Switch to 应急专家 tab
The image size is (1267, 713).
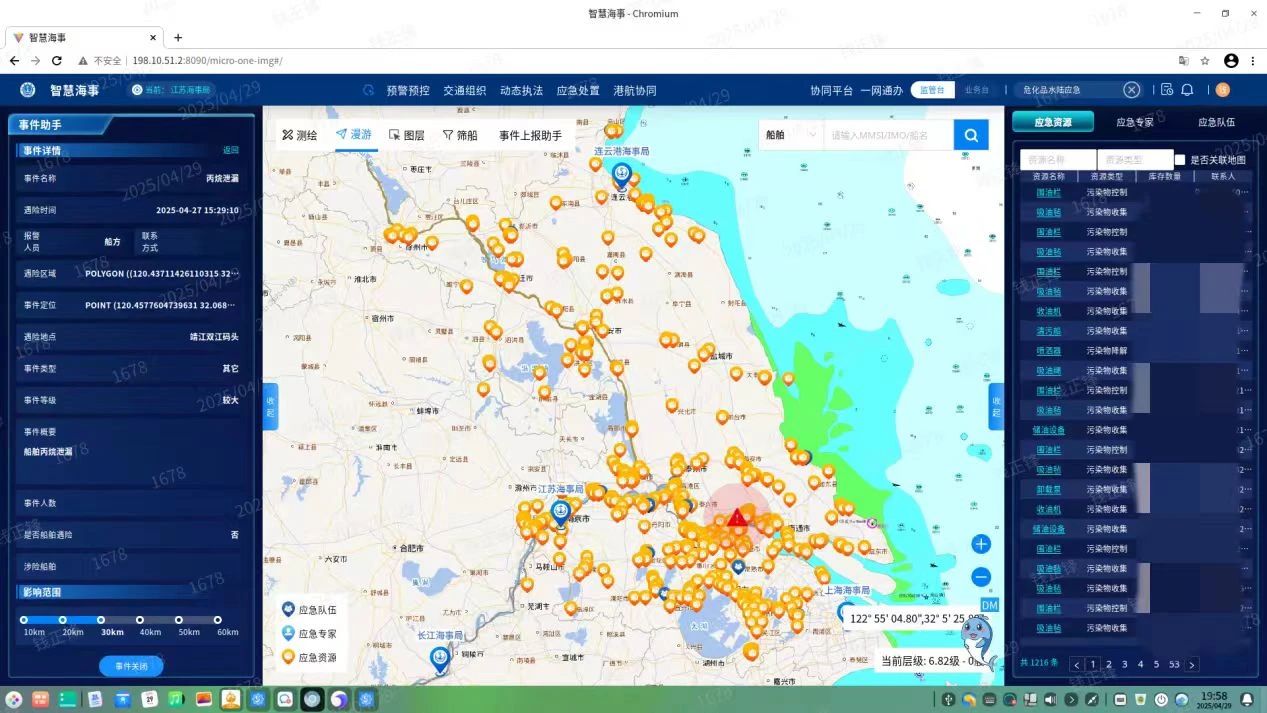pos(1135,122)
